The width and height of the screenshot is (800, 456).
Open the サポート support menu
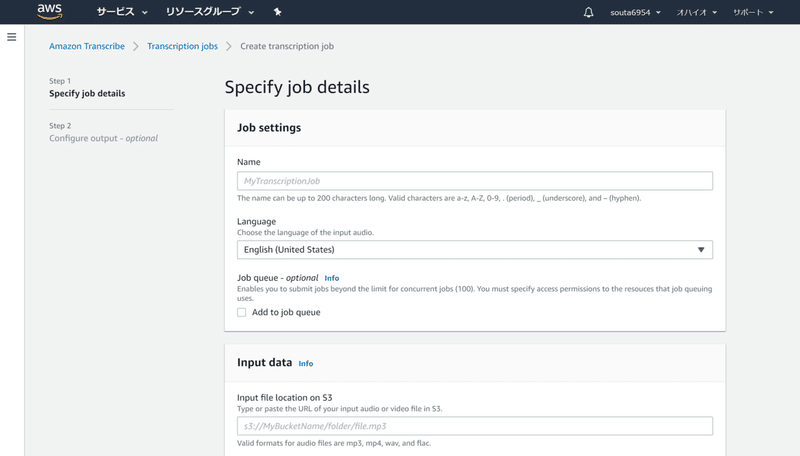(x=753, y=13)
